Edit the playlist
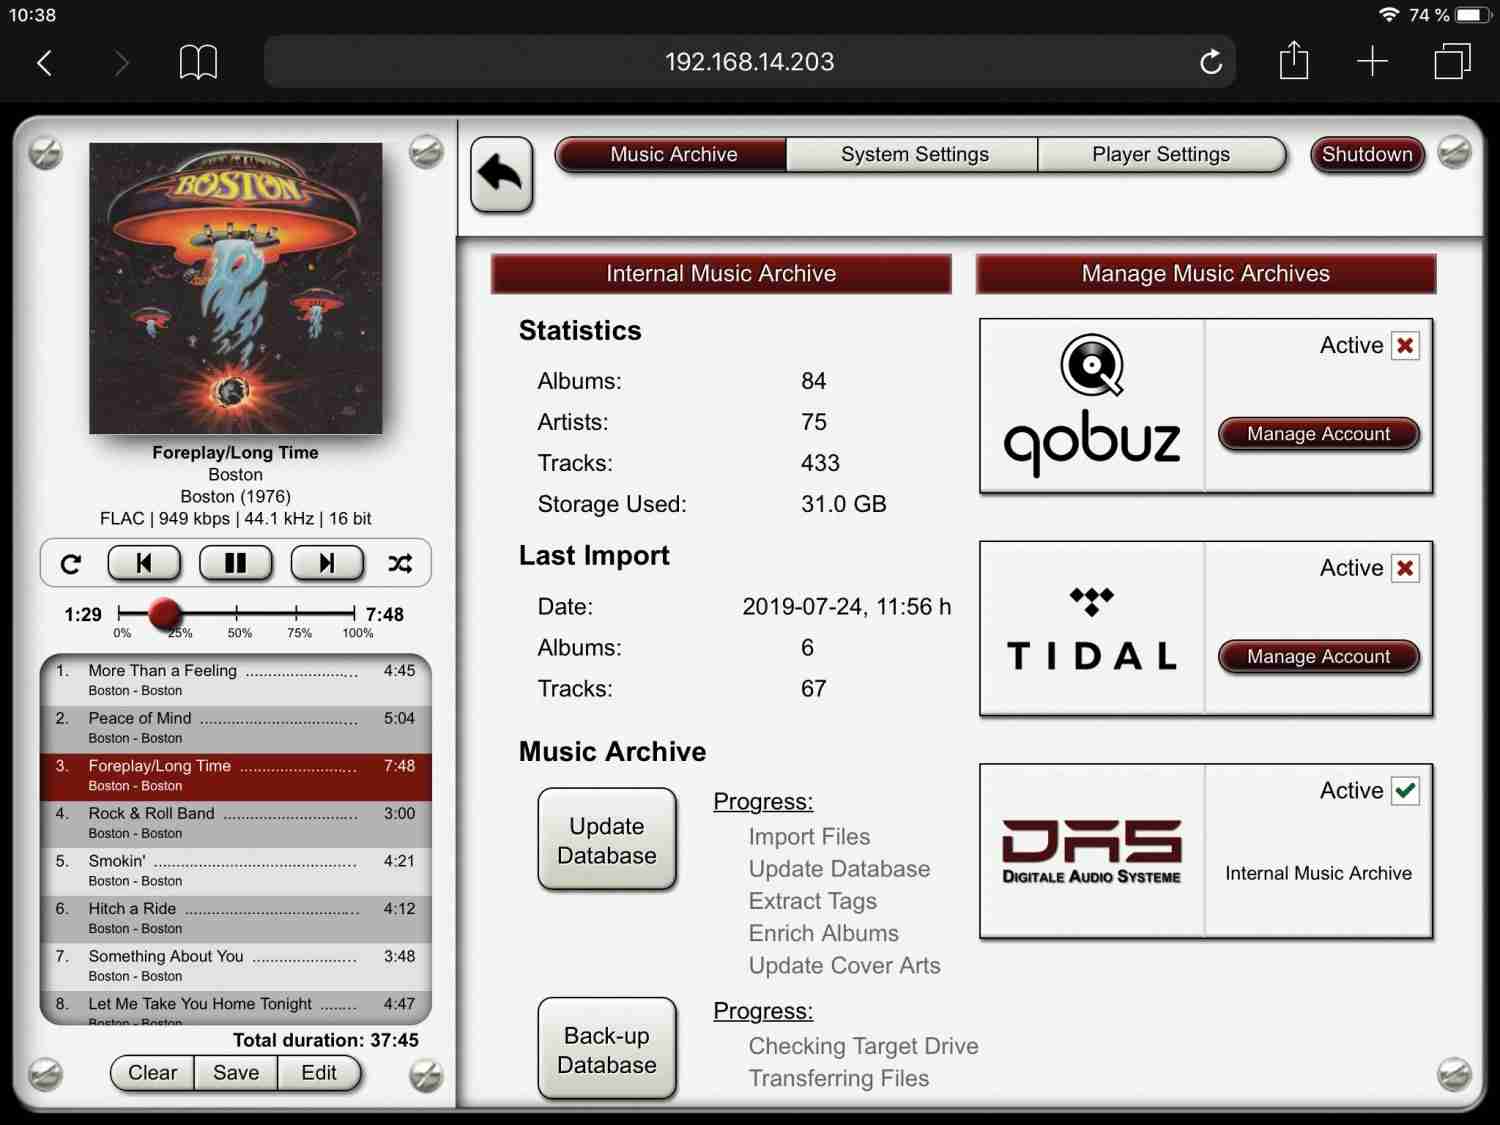 (x=319, y=1073)
